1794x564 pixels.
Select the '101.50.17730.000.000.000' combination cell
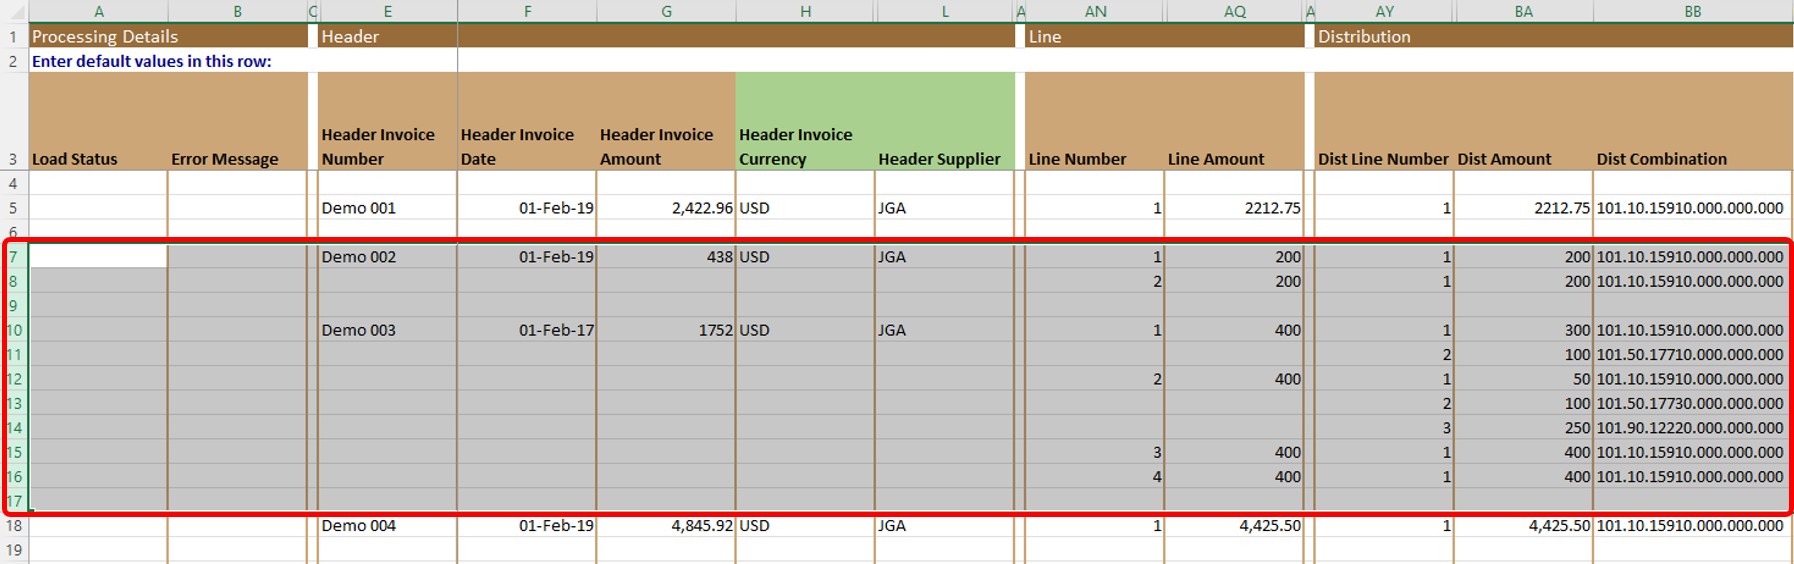click(1692, 403)
